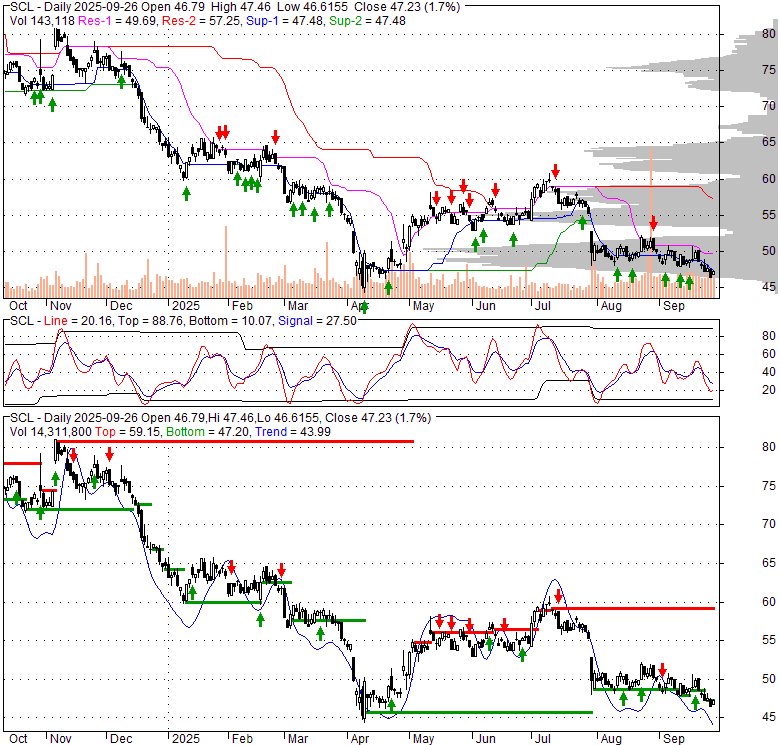The image size is (780, 745).
Task: Click the Sep label on top chart axis
Action: click(674, 306)
